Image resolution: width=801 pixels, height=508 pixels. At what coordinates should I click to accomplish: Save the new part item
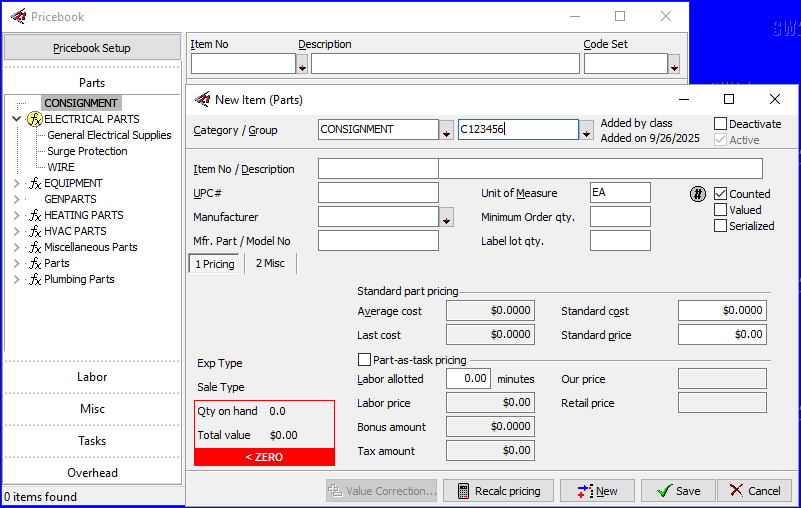[677, 491]
